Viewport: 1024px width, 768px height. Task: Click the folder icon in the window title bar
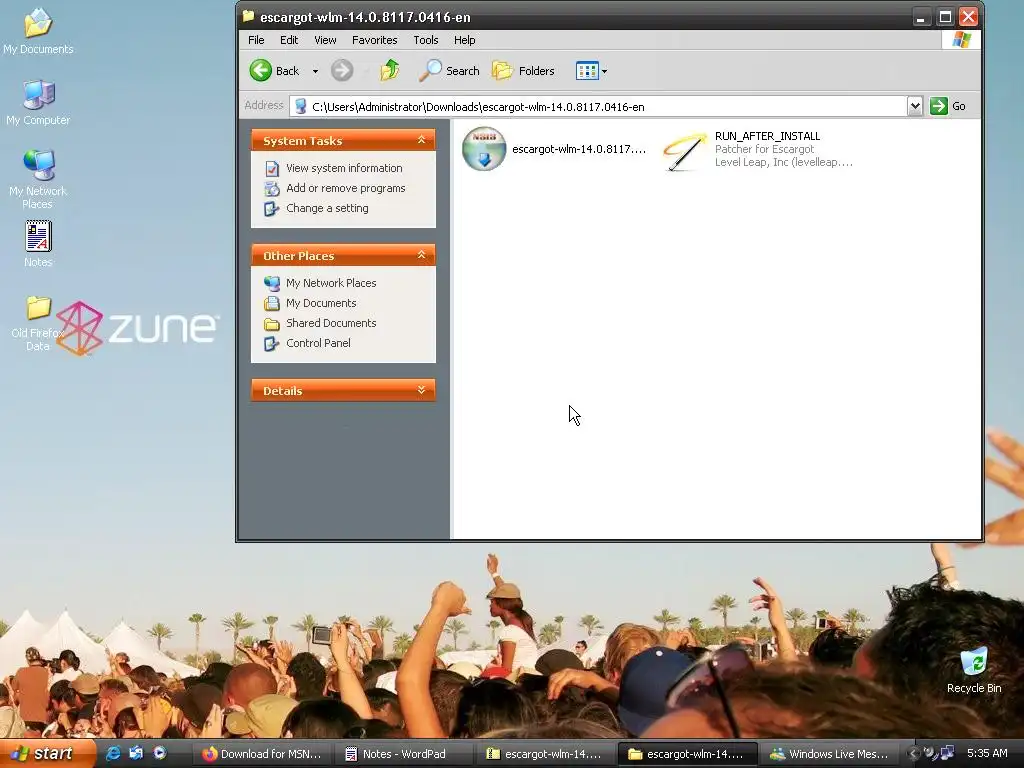pos(248,16)
